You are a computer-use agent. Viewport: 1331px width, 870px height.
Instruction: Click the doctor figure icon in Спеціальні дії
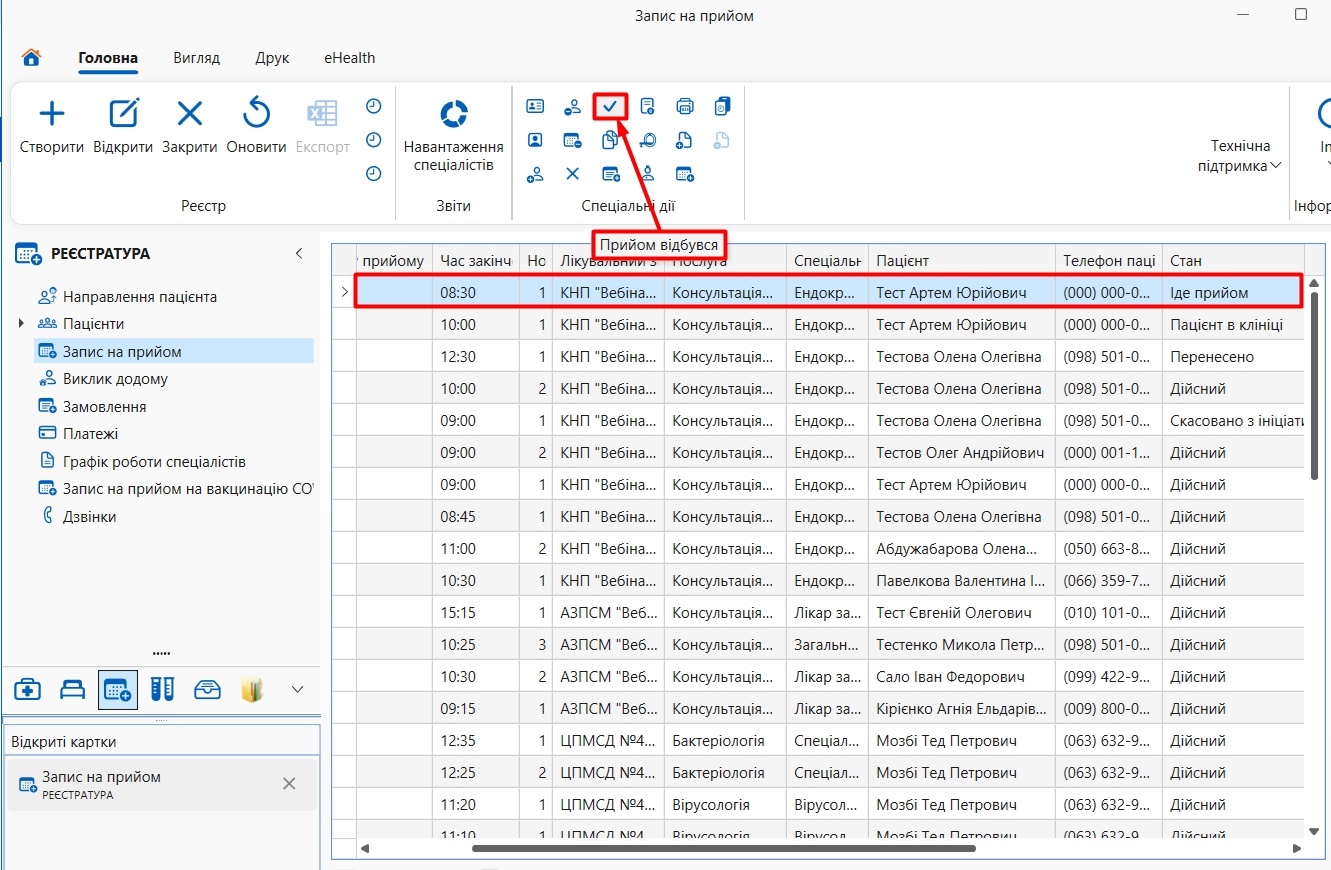pos(647,174)
